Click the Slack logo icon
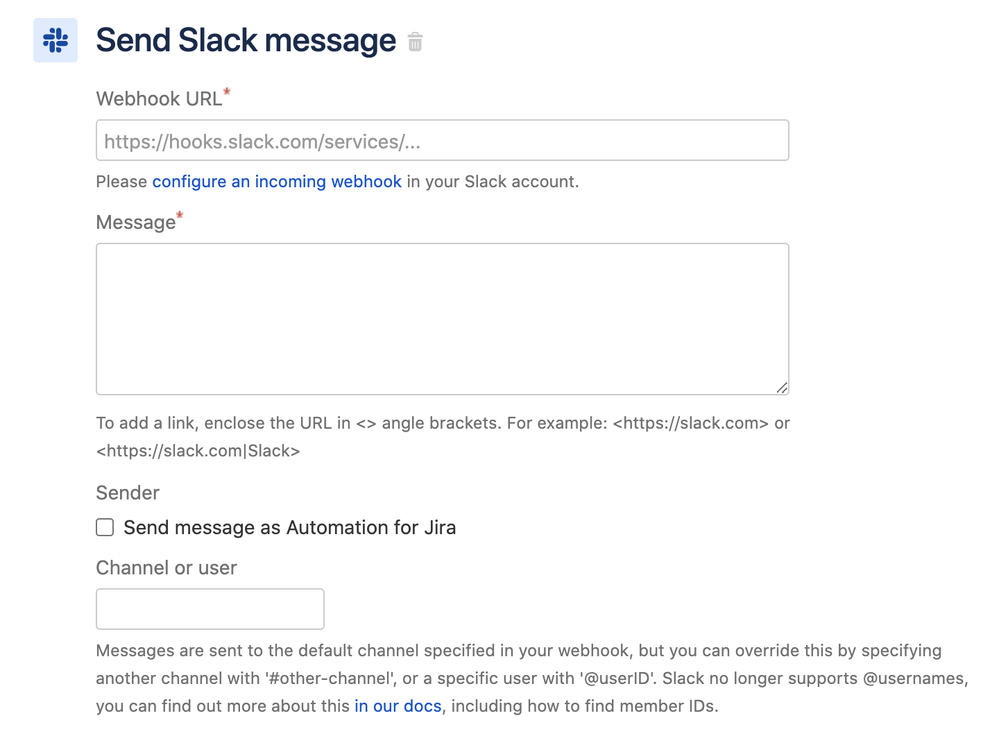999x745 pixels. pyautogui.click(x=56, y=41)
